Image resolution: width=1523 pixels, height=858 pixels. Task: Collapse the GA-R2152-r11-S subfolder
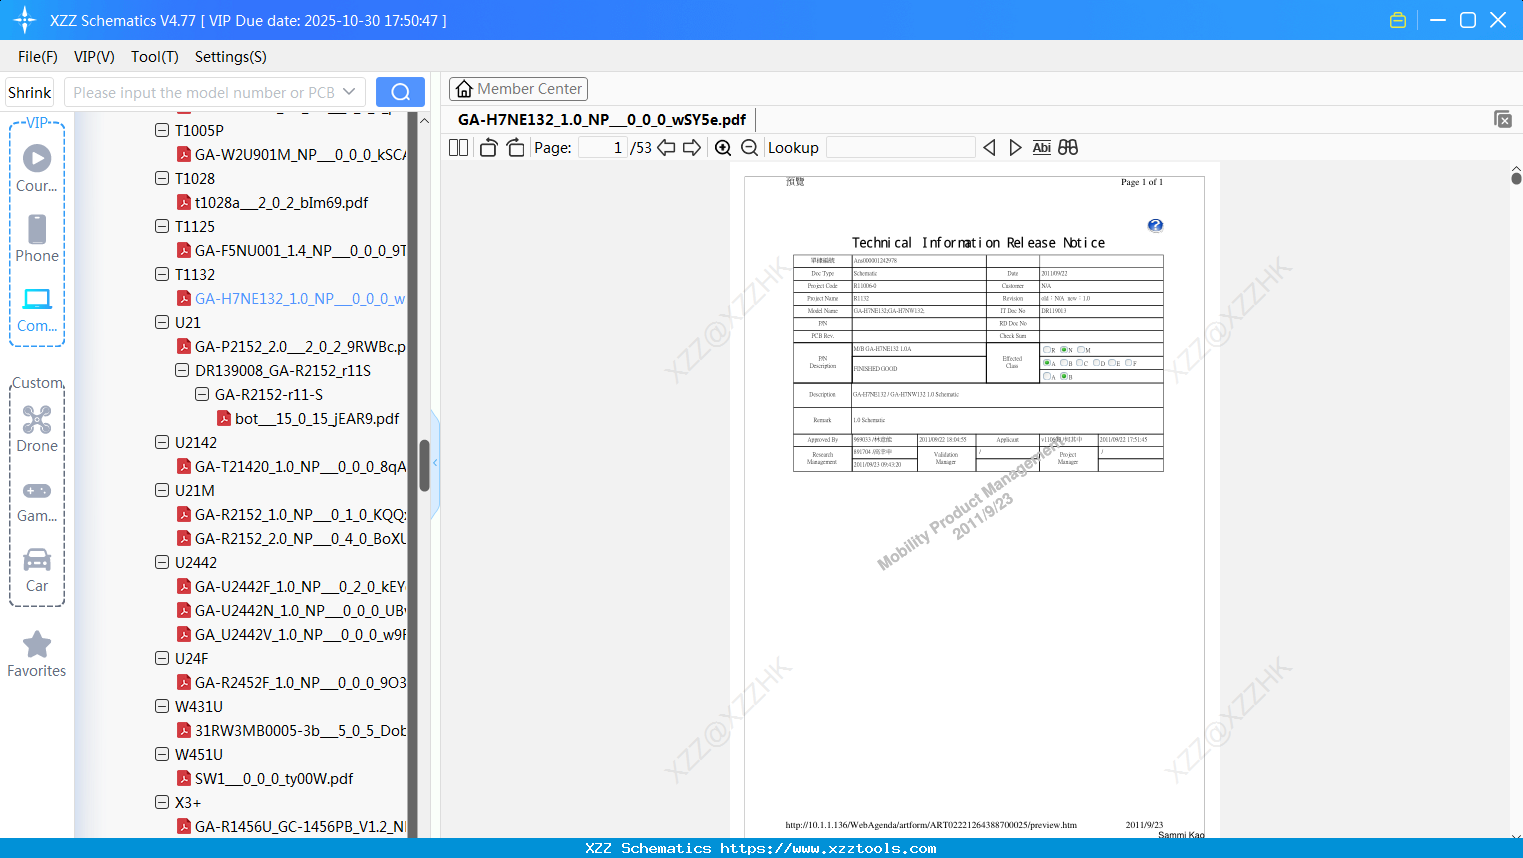[202, 394]
